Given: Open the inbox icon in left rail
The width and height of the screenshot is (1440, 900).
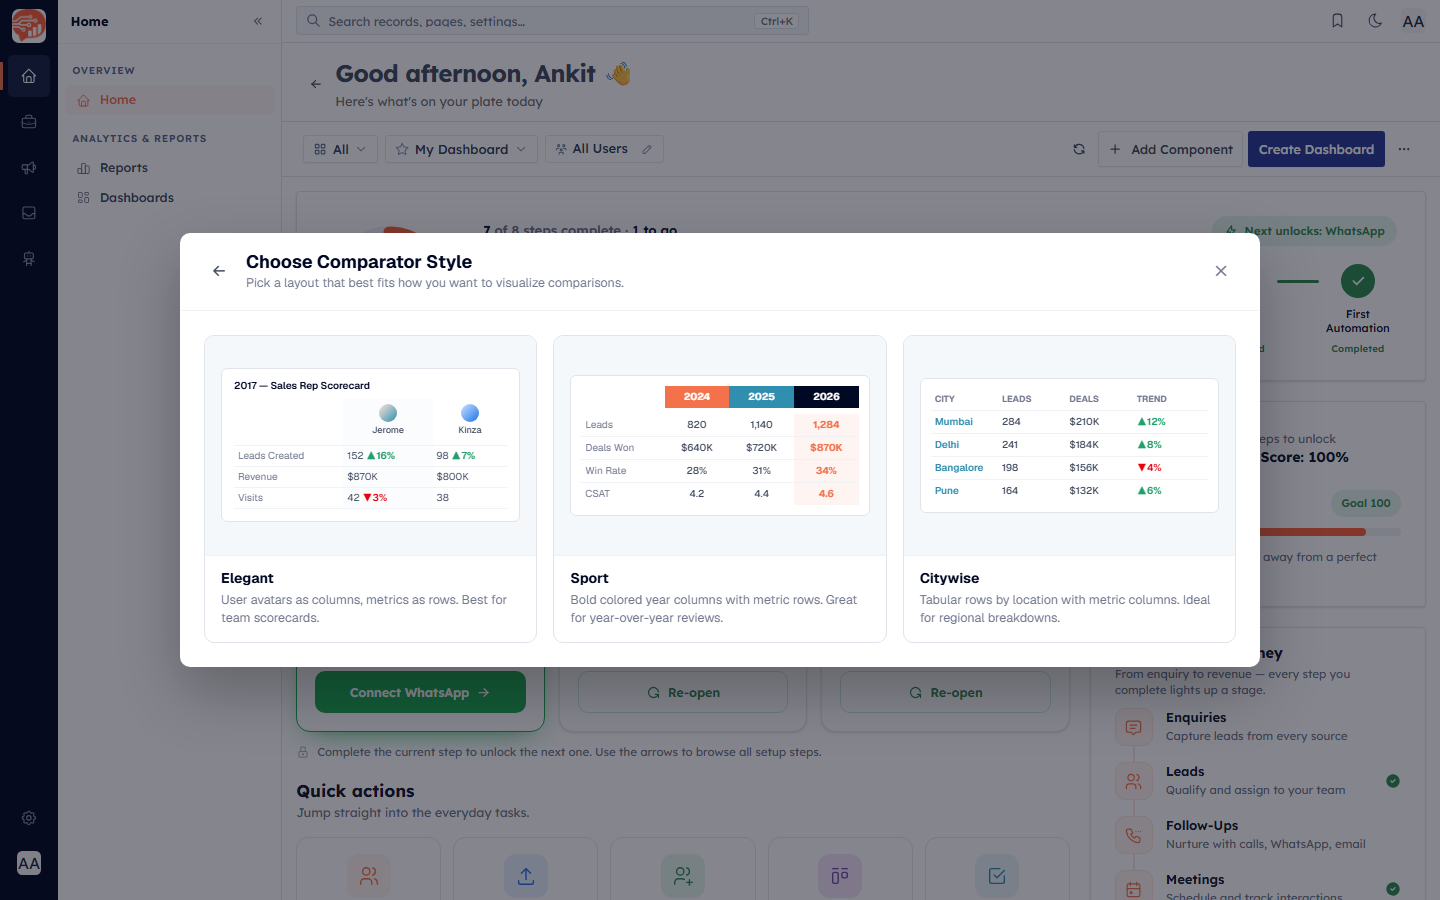Looking at the screenshot, I should [29, 213].
